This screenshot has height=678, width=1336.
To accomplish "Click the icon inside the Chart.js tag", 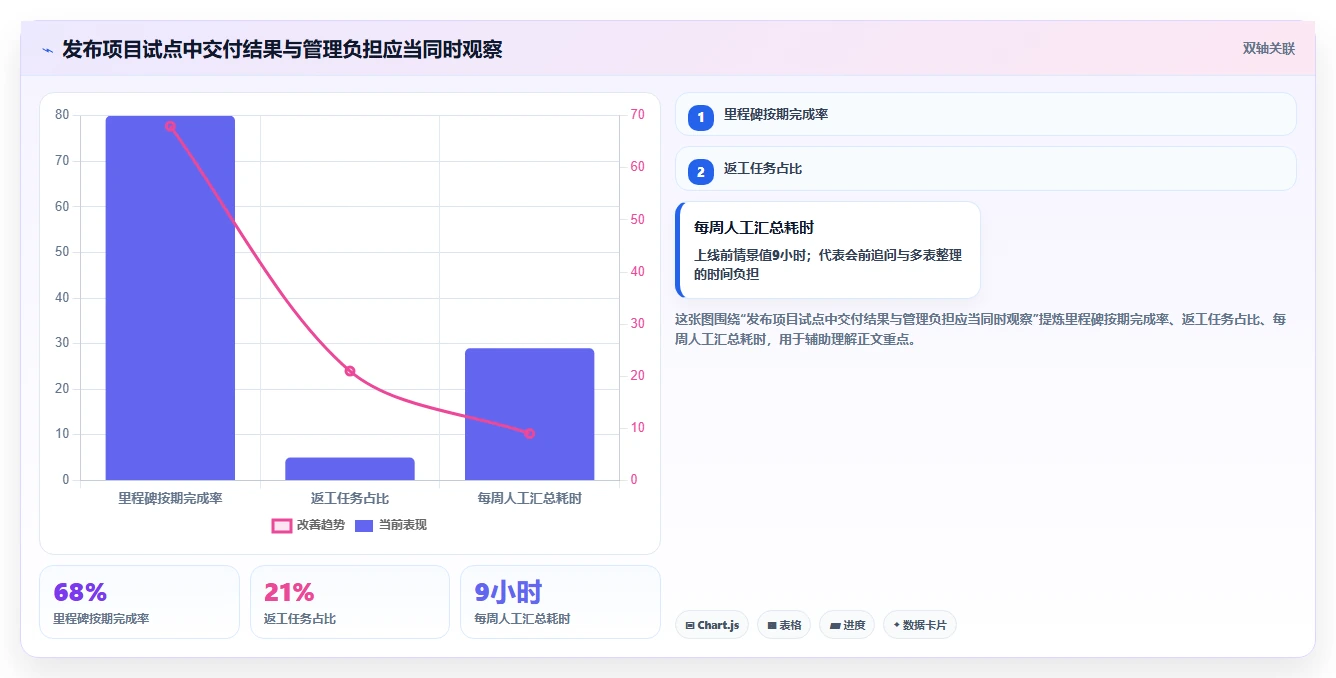I will point(690,625).
